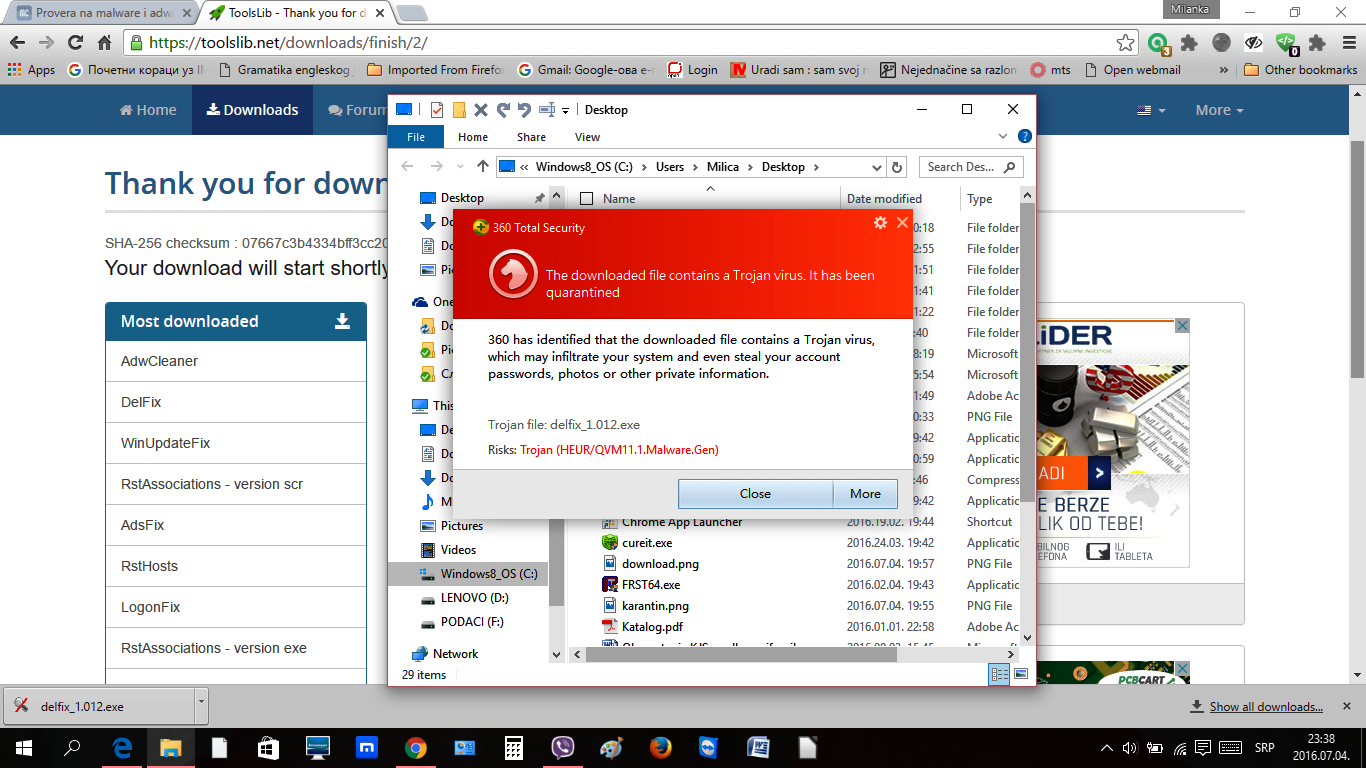Open TeamViewer from the taskbar

click(709, 748)
